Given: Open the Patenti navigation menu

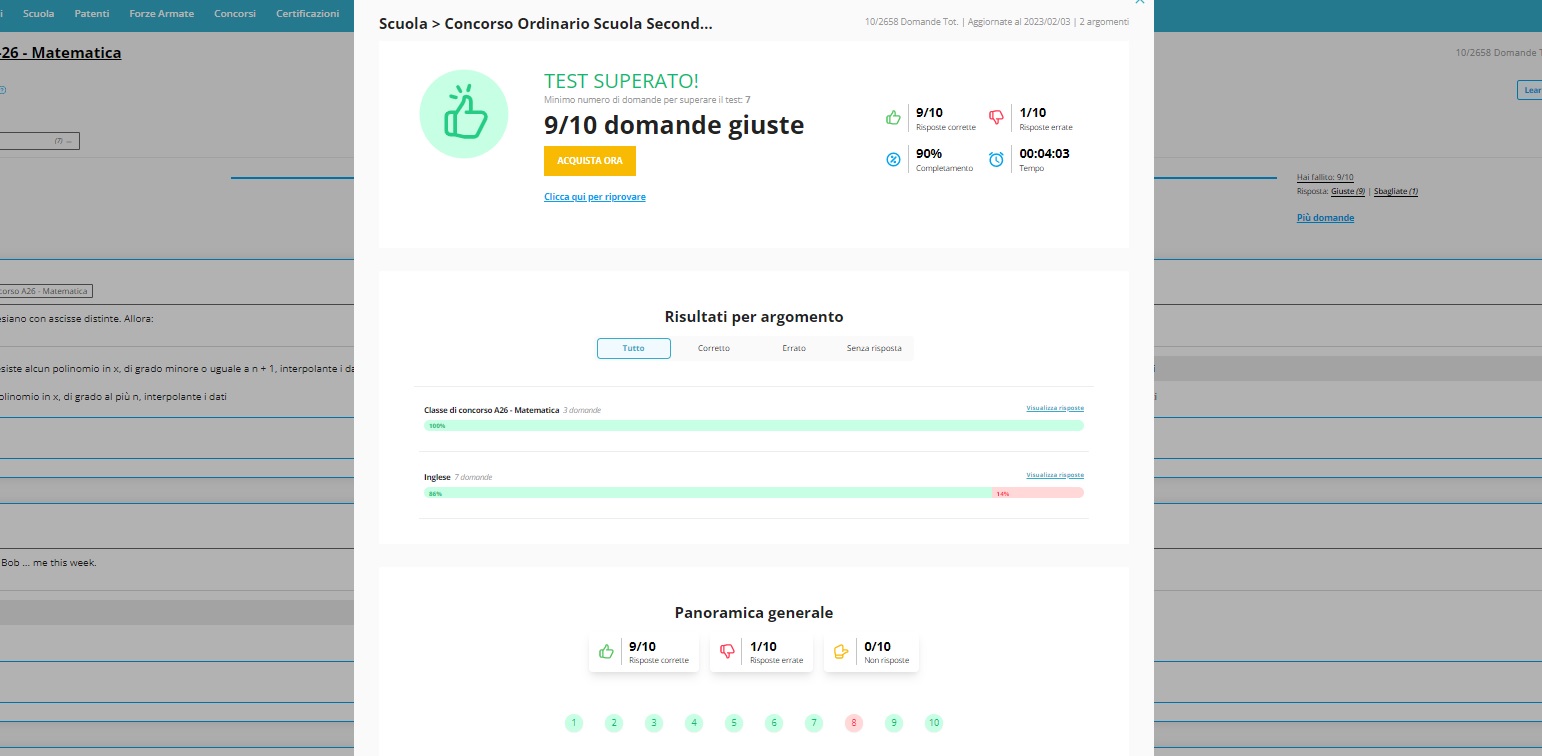Looking at the screenshot, I should tap(91, 13).
